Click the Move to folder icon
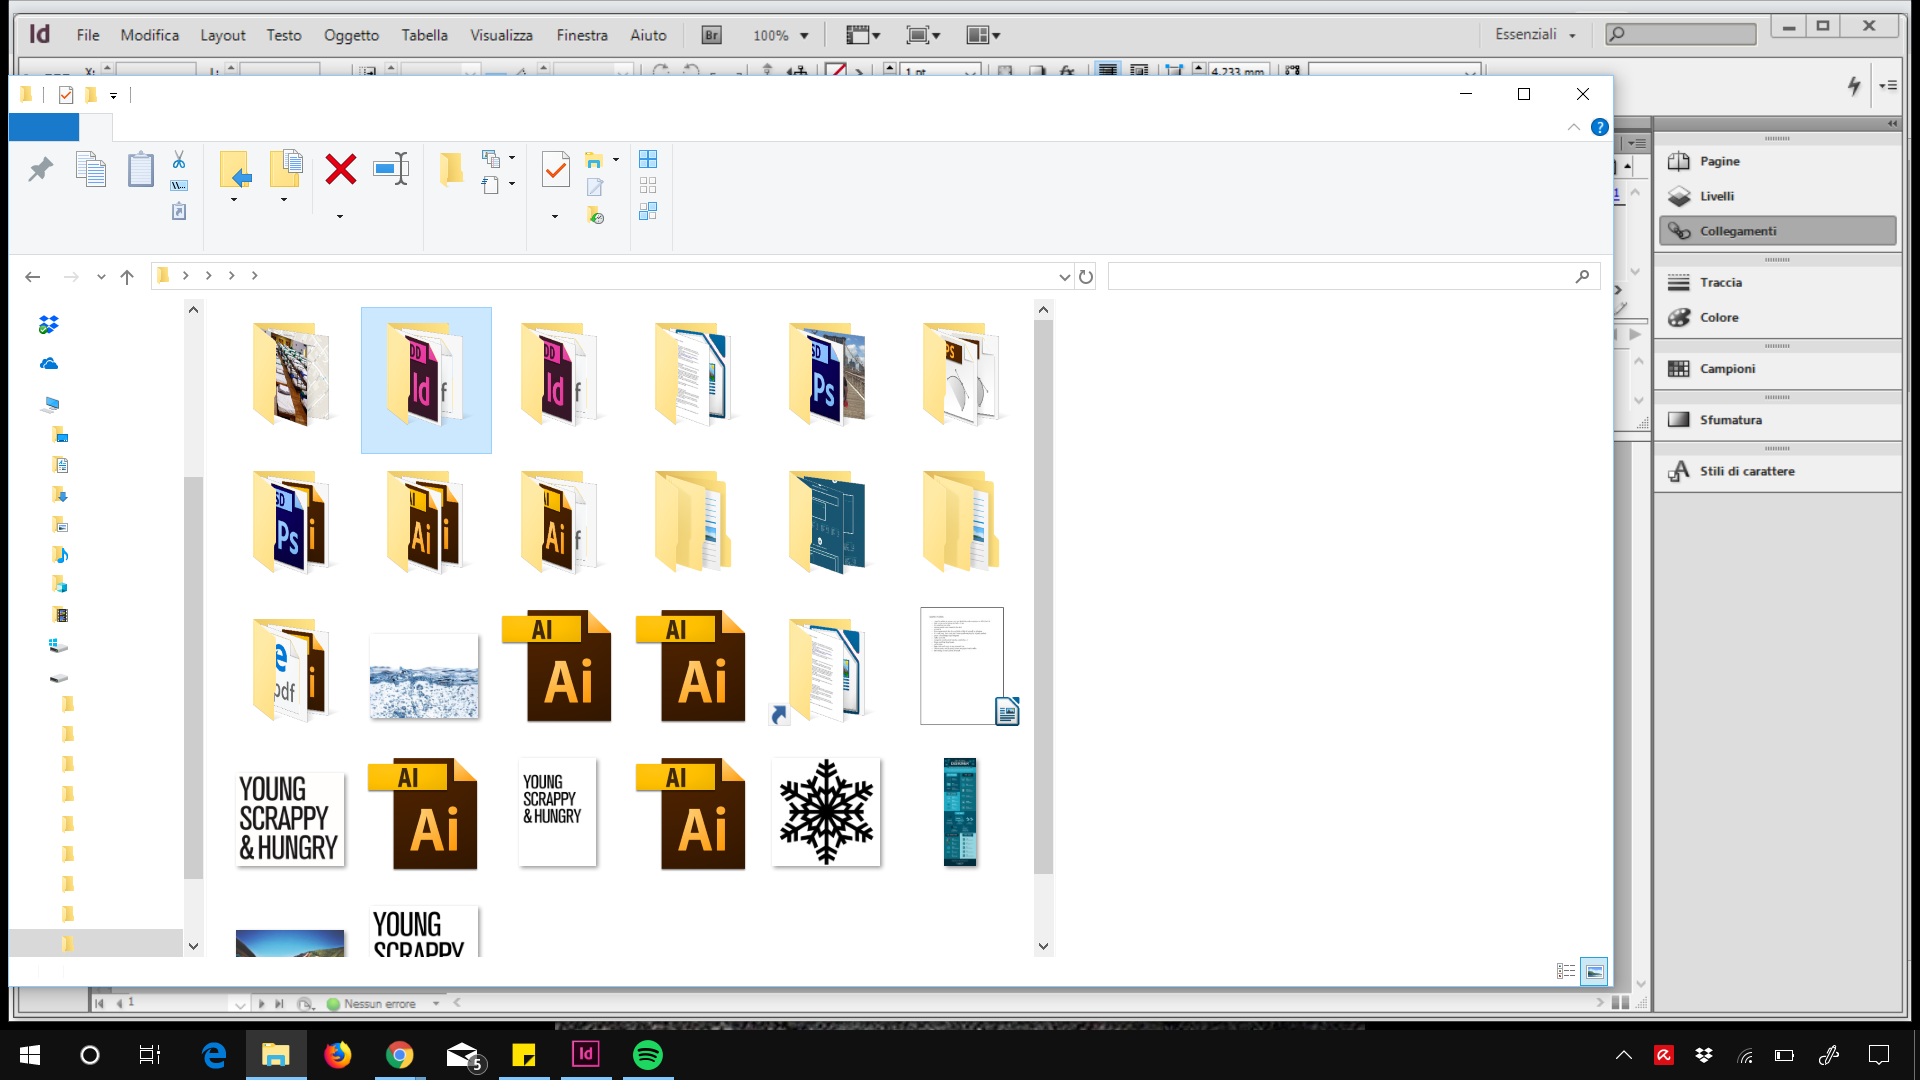 click(x=235, y=169)
